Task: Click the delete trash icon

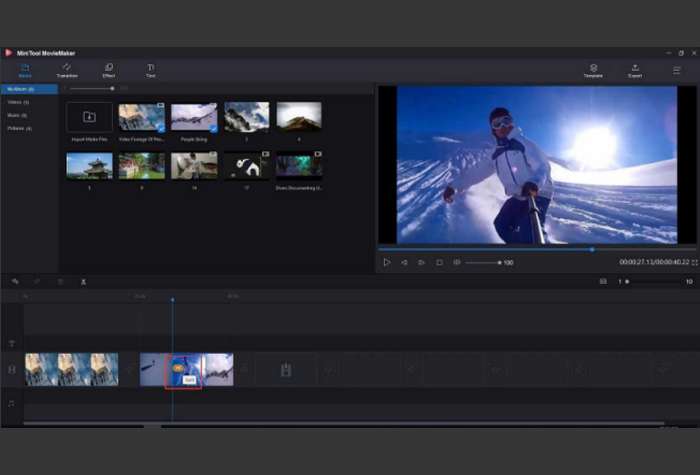Action: (60, 282)
